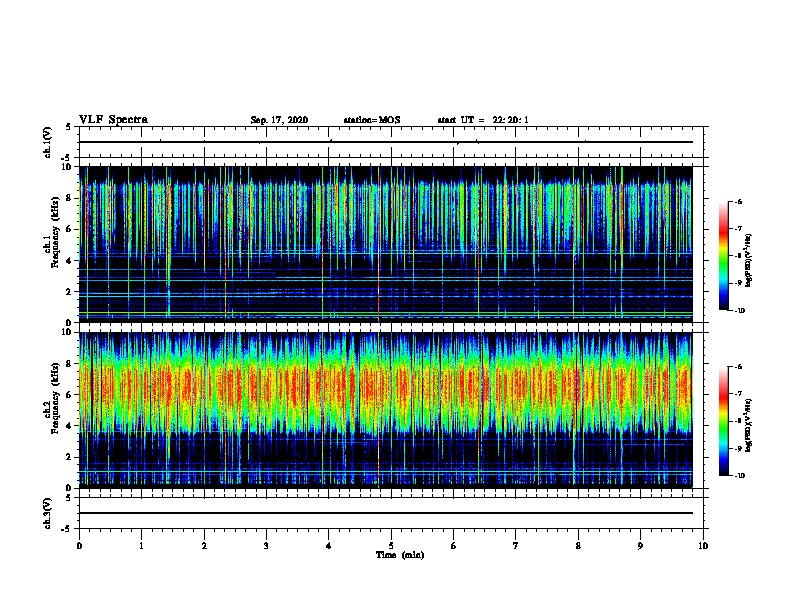This screenshot has width=792, height=612.
Task: Click time-axis tick label "7"
Action: coord(516,545)
